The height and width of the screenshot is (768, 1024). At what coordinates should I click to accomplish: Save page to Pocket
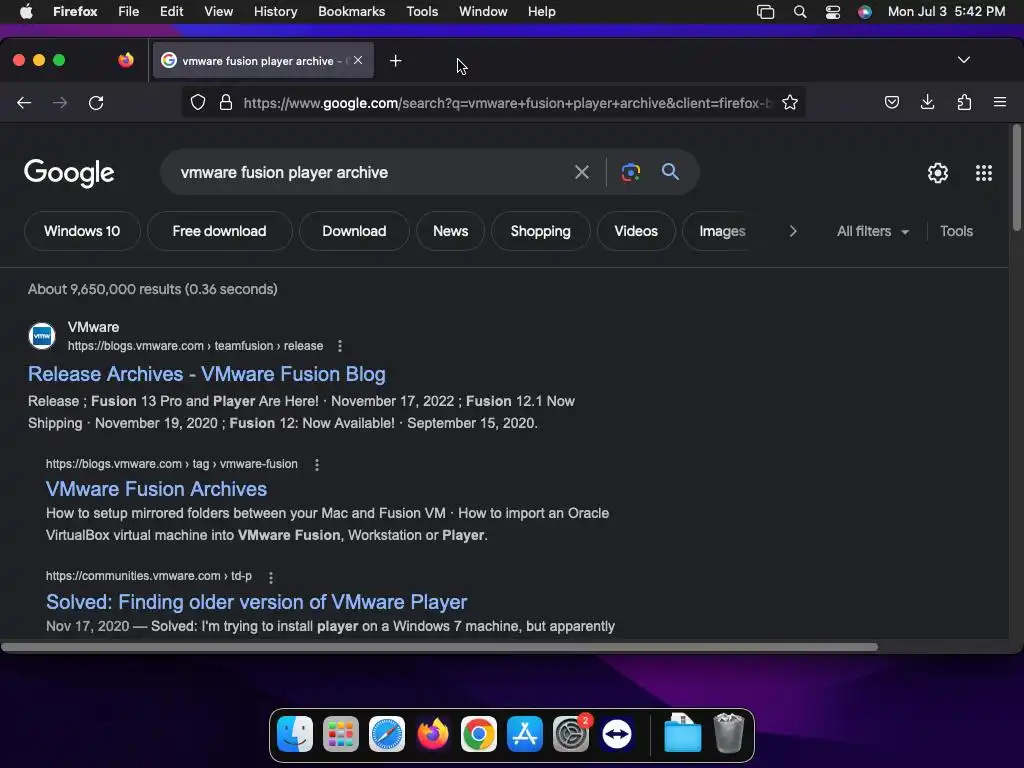tap(891, 102)
